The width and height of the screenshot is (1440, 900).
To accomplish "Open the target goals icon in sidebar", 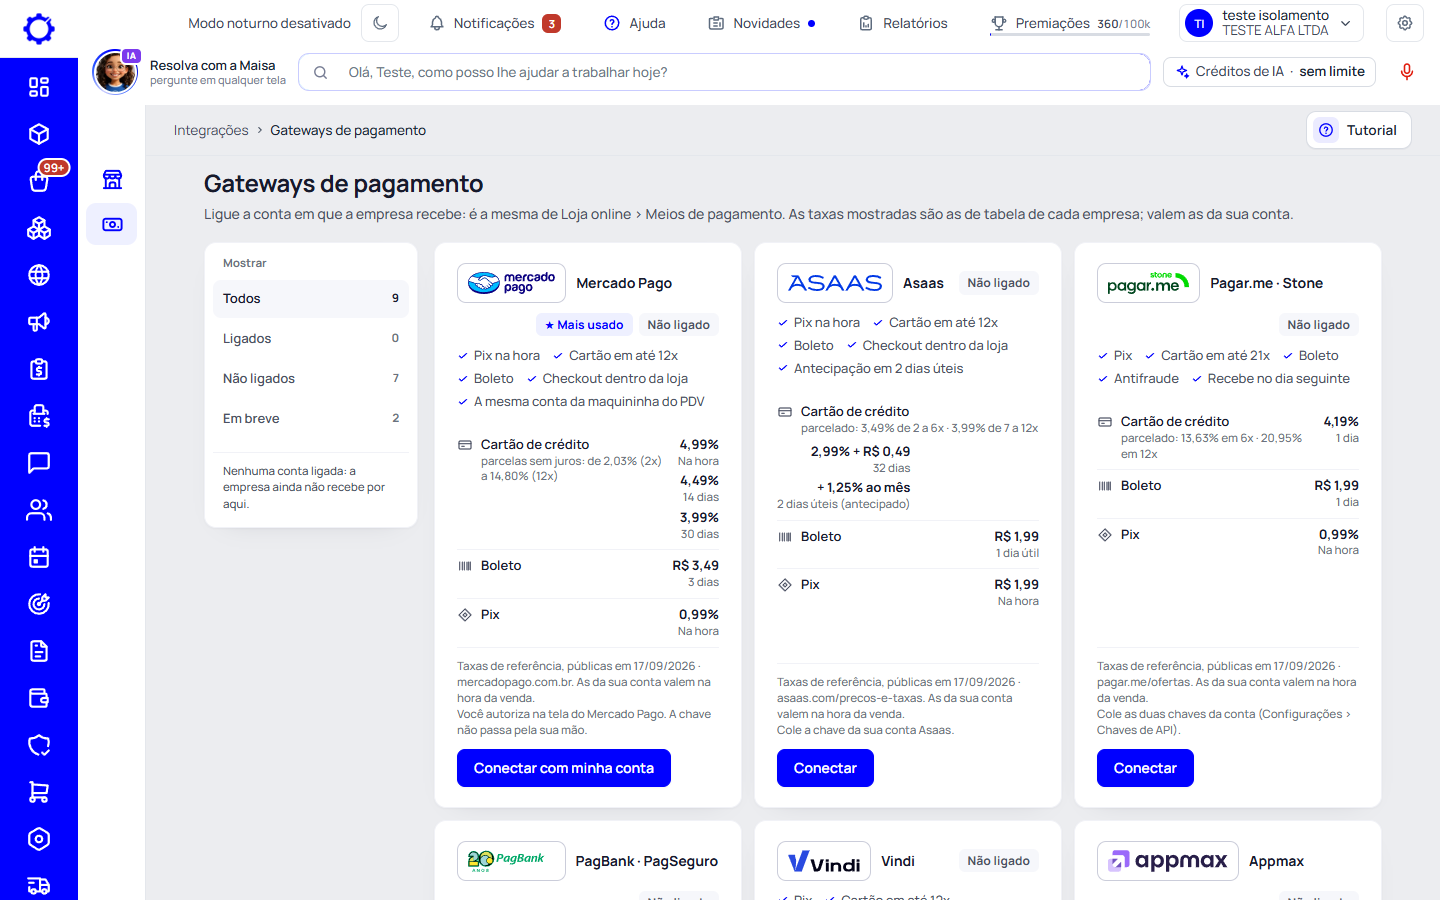I will click(39, 604).
